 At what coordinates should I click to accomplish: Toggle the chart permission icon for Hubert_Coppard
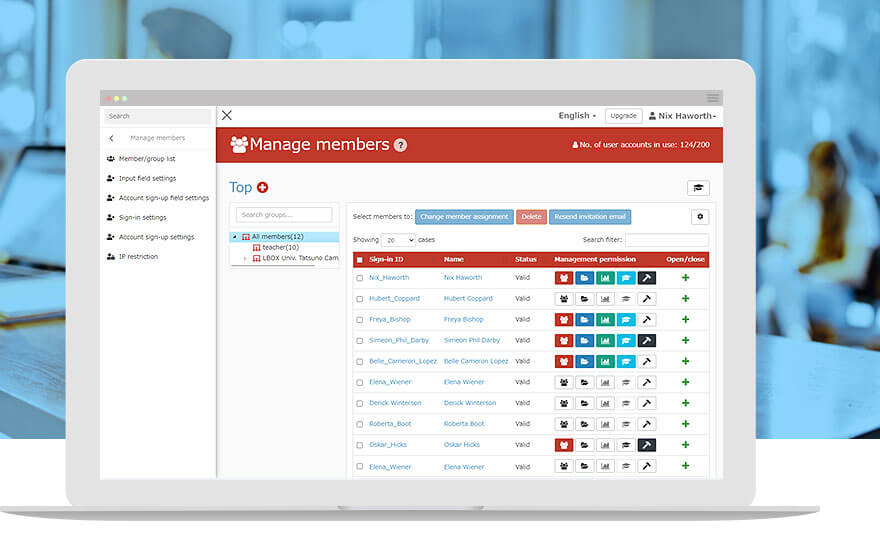click(605, 299)
